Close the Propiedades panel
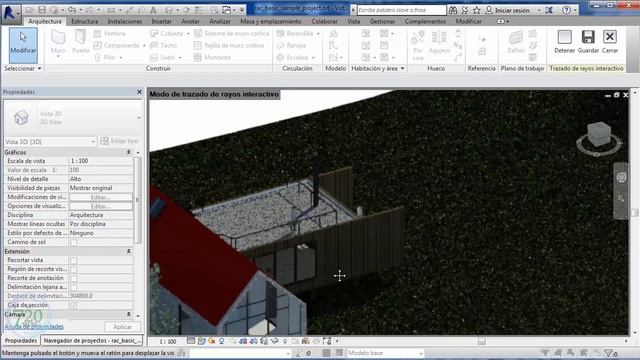This screenshot has width=640, height=360. pos(139,92)
